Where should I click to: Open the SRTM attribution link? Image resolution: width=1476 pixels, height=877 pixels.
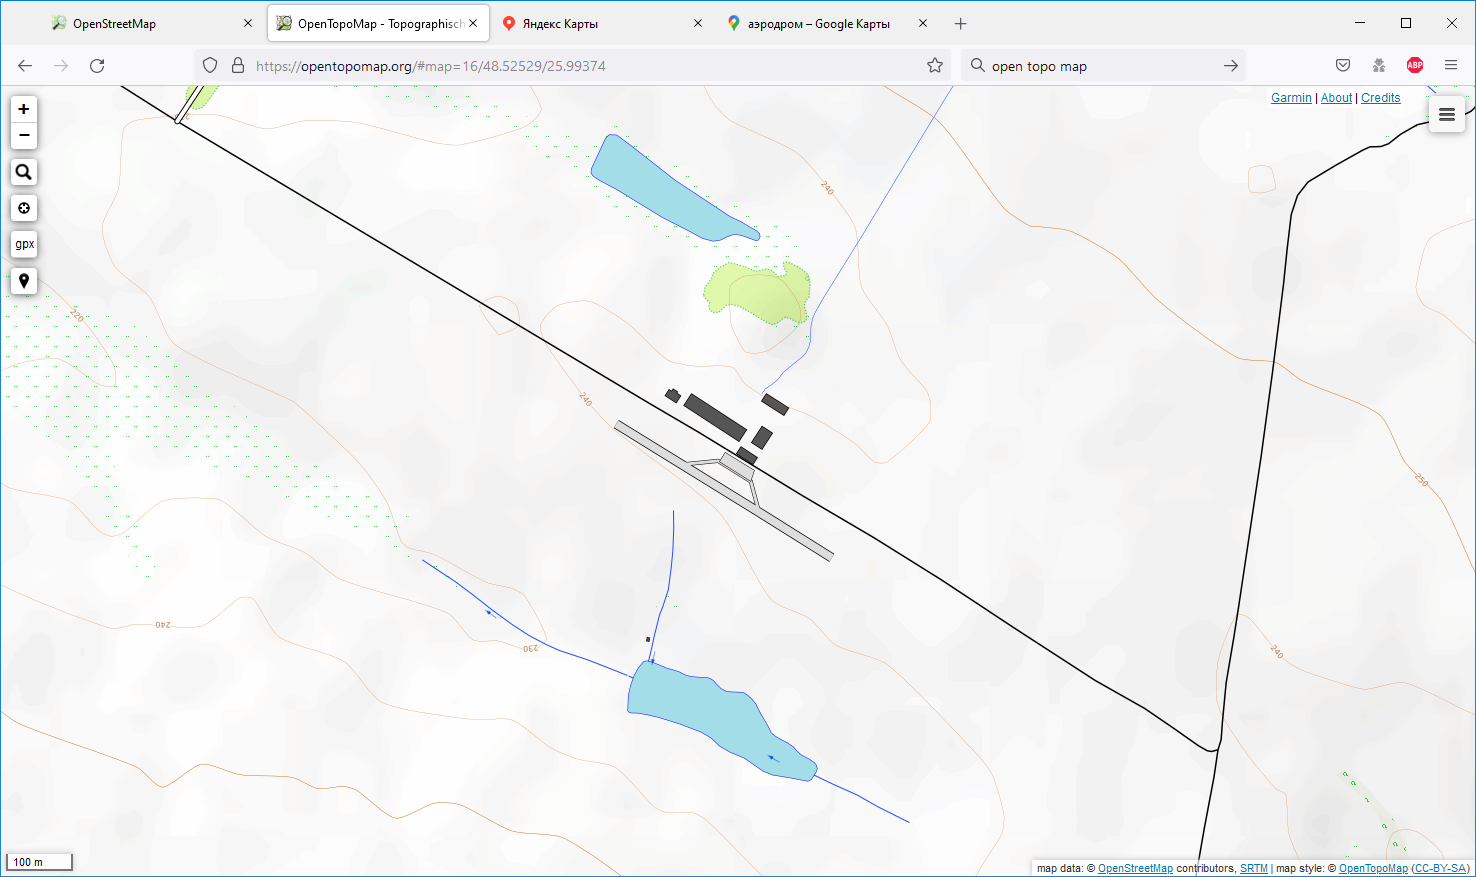coord(1253,869)
